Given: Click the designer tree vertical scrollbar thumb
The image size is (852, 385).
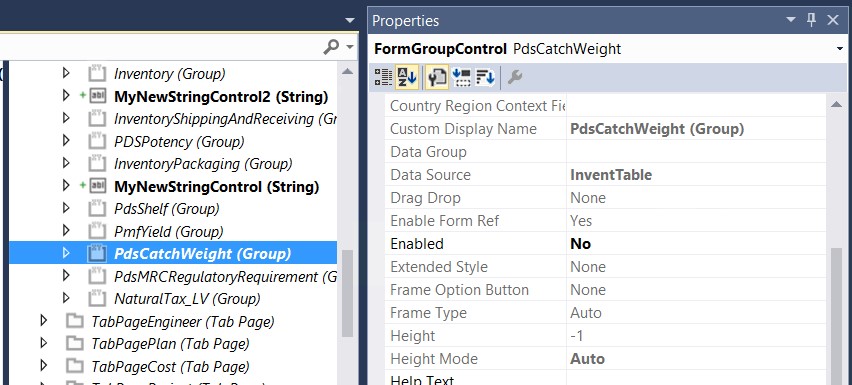Looking at the screenshot, I should pyautogui.click(x=347, y=293).
